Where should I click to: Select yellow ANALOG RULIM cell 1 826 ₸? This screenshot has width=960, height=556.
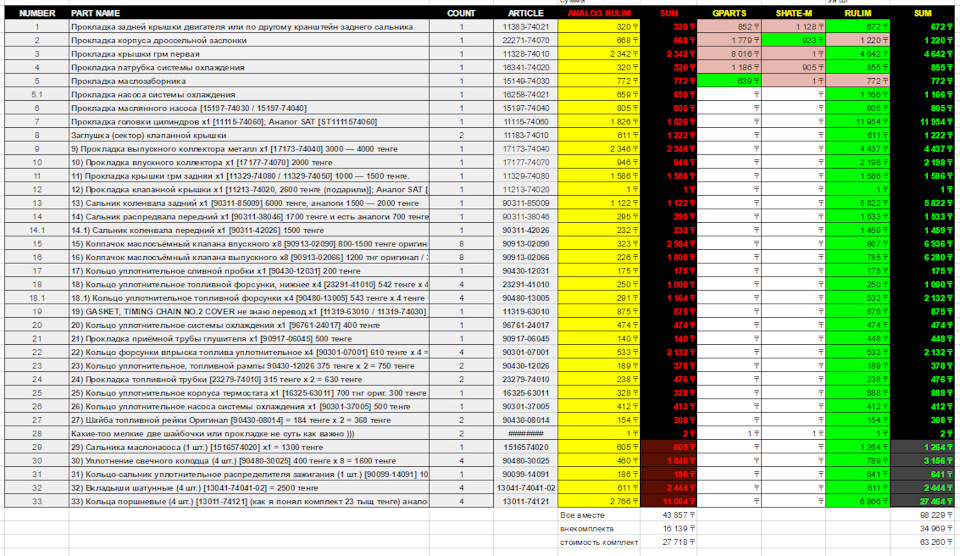click(x=599, y=122)
